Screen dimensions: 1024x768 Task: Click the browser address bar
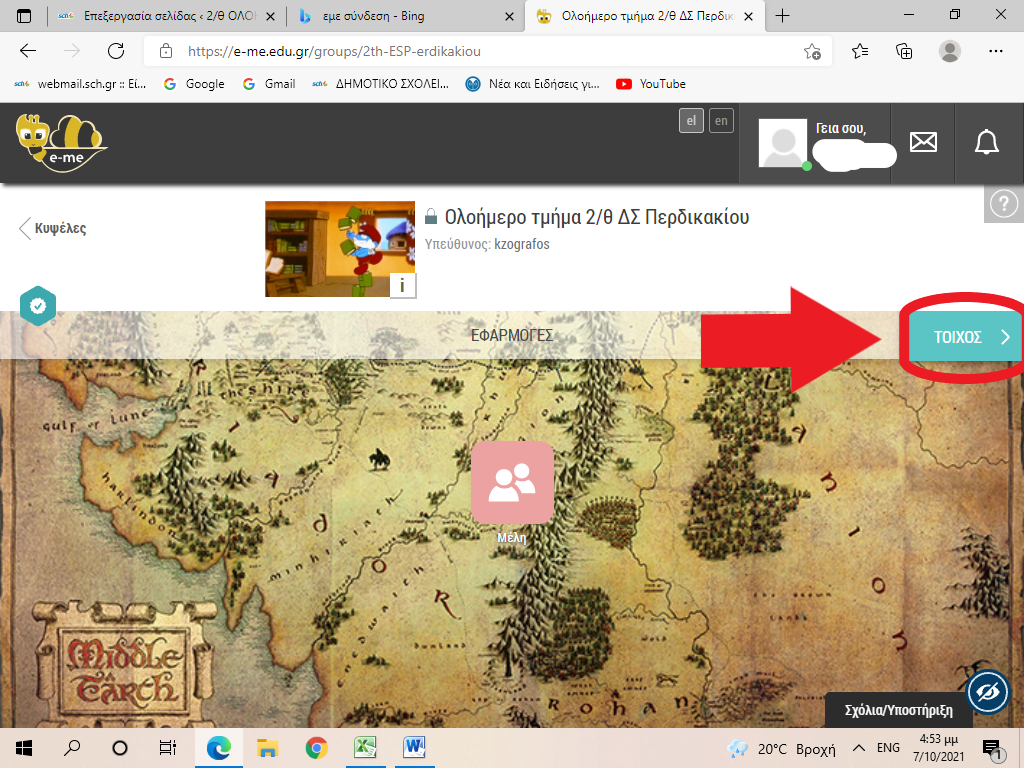(480, 51)
